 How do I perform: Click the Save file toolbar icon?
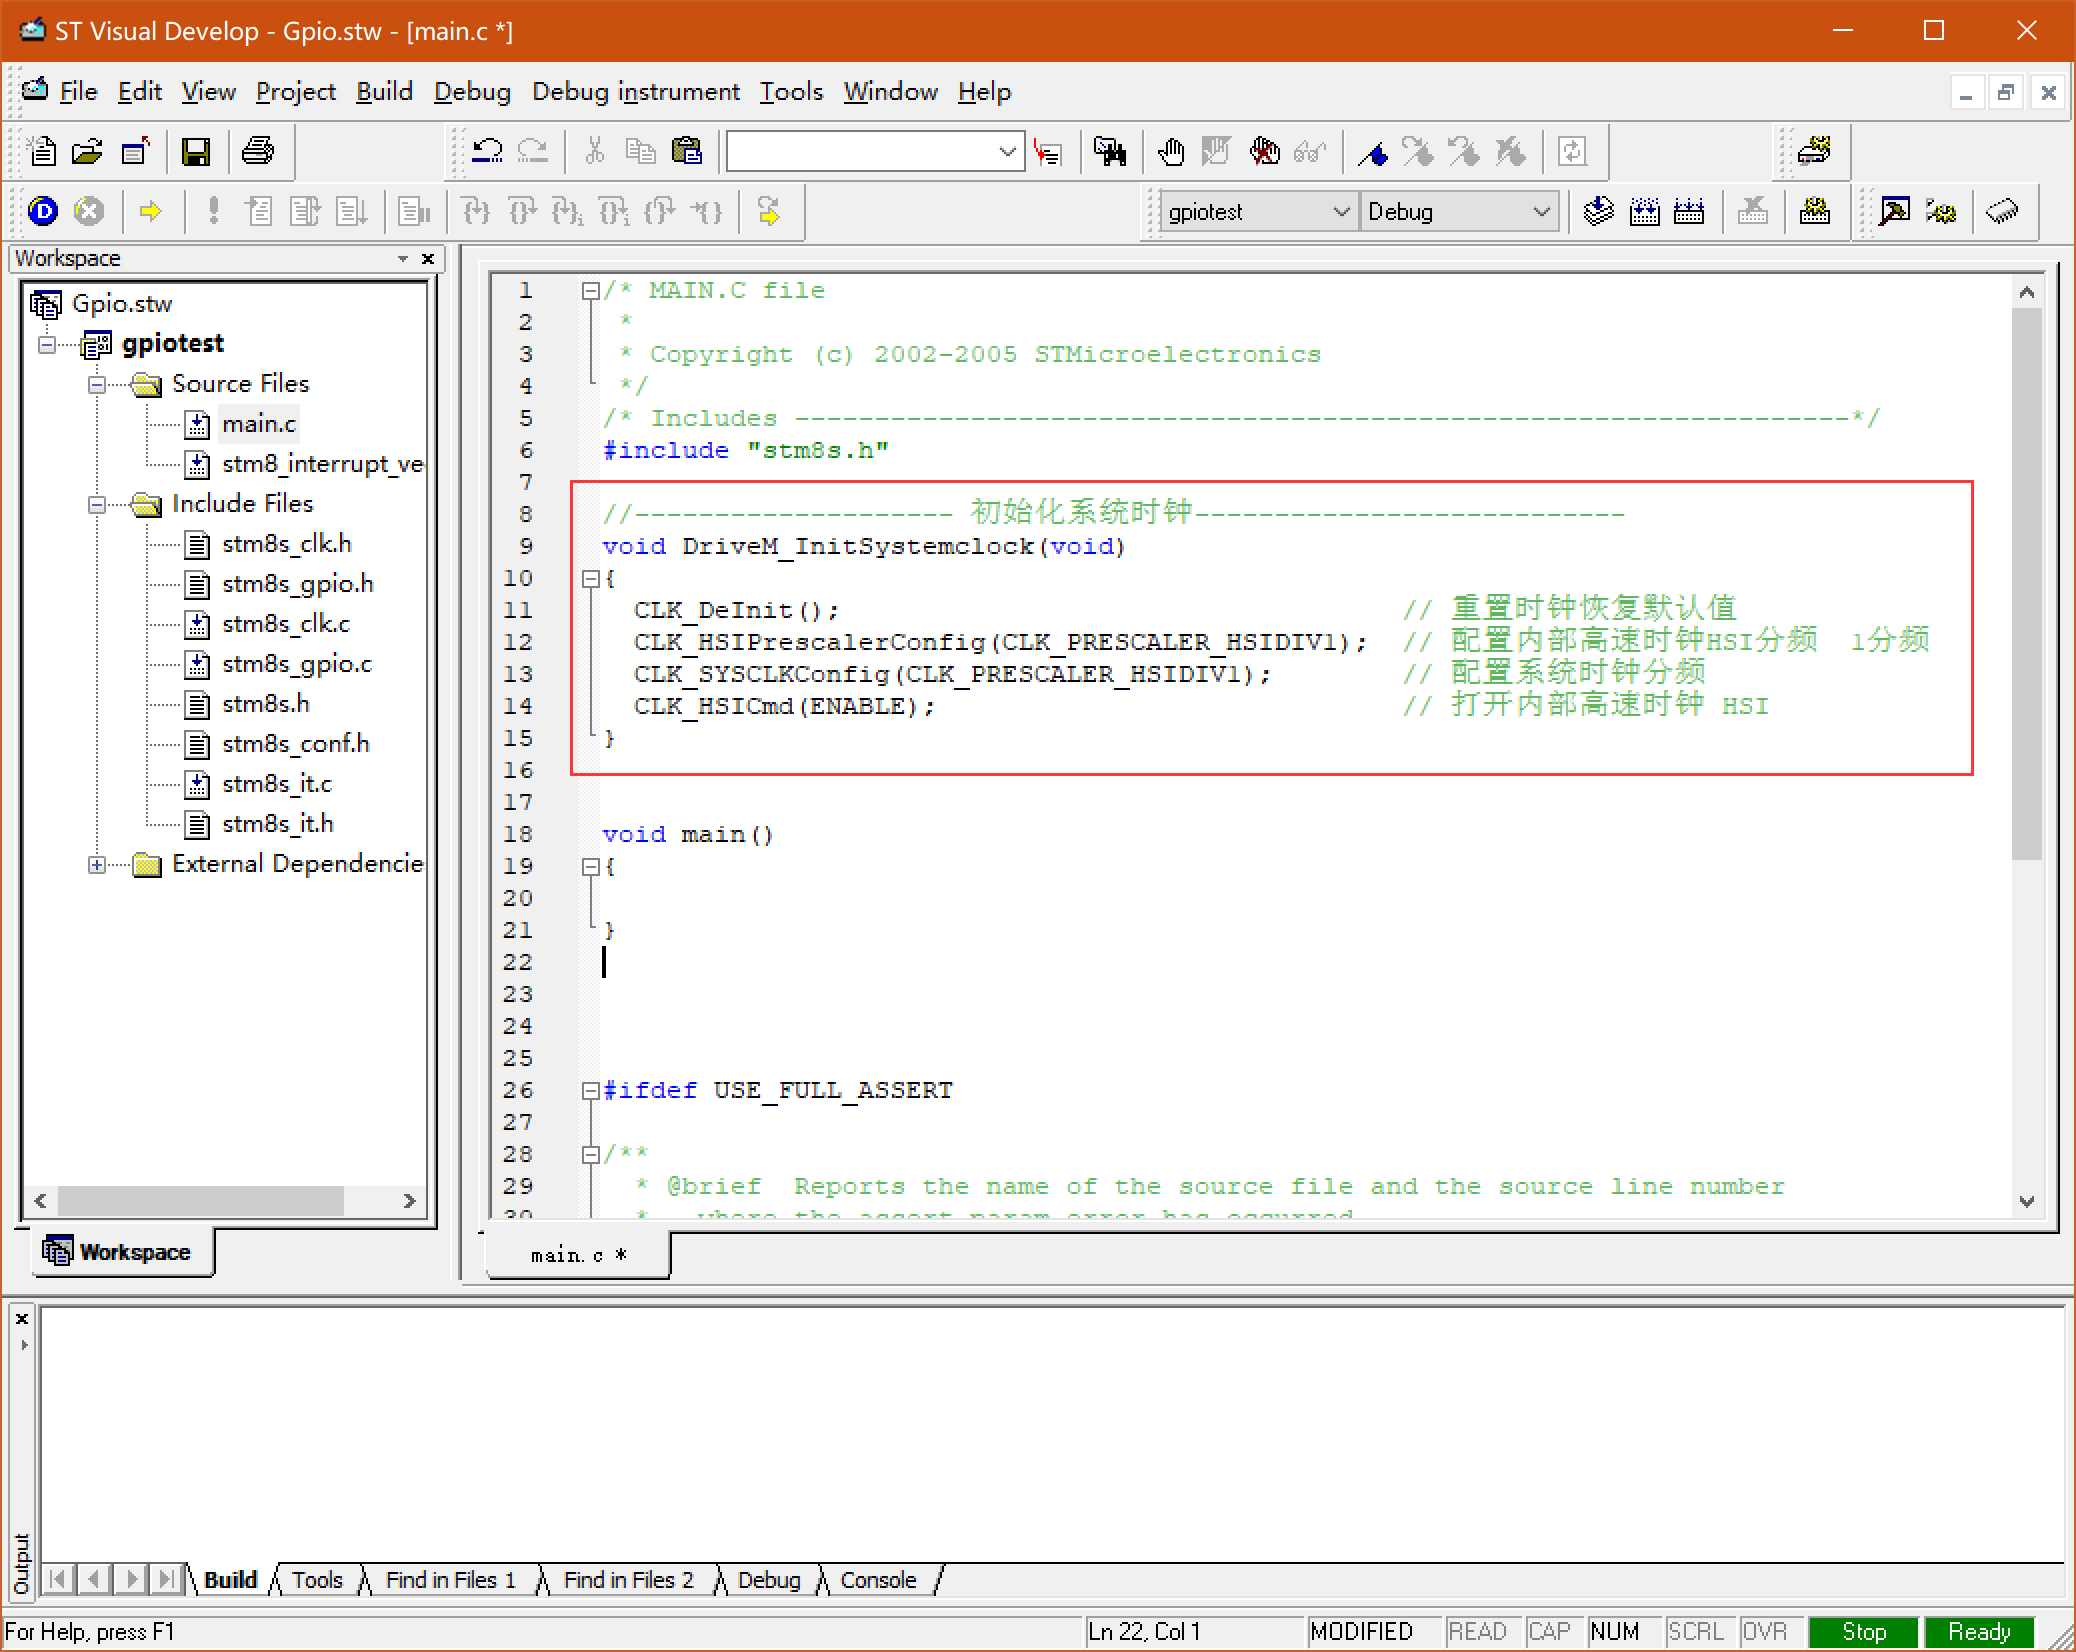tap(196, 152)
